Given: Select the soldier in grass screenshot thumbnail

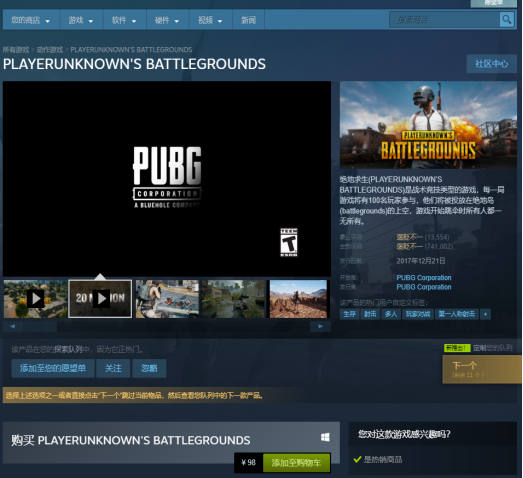Looking at the screenshot, I should coord(233,299).
